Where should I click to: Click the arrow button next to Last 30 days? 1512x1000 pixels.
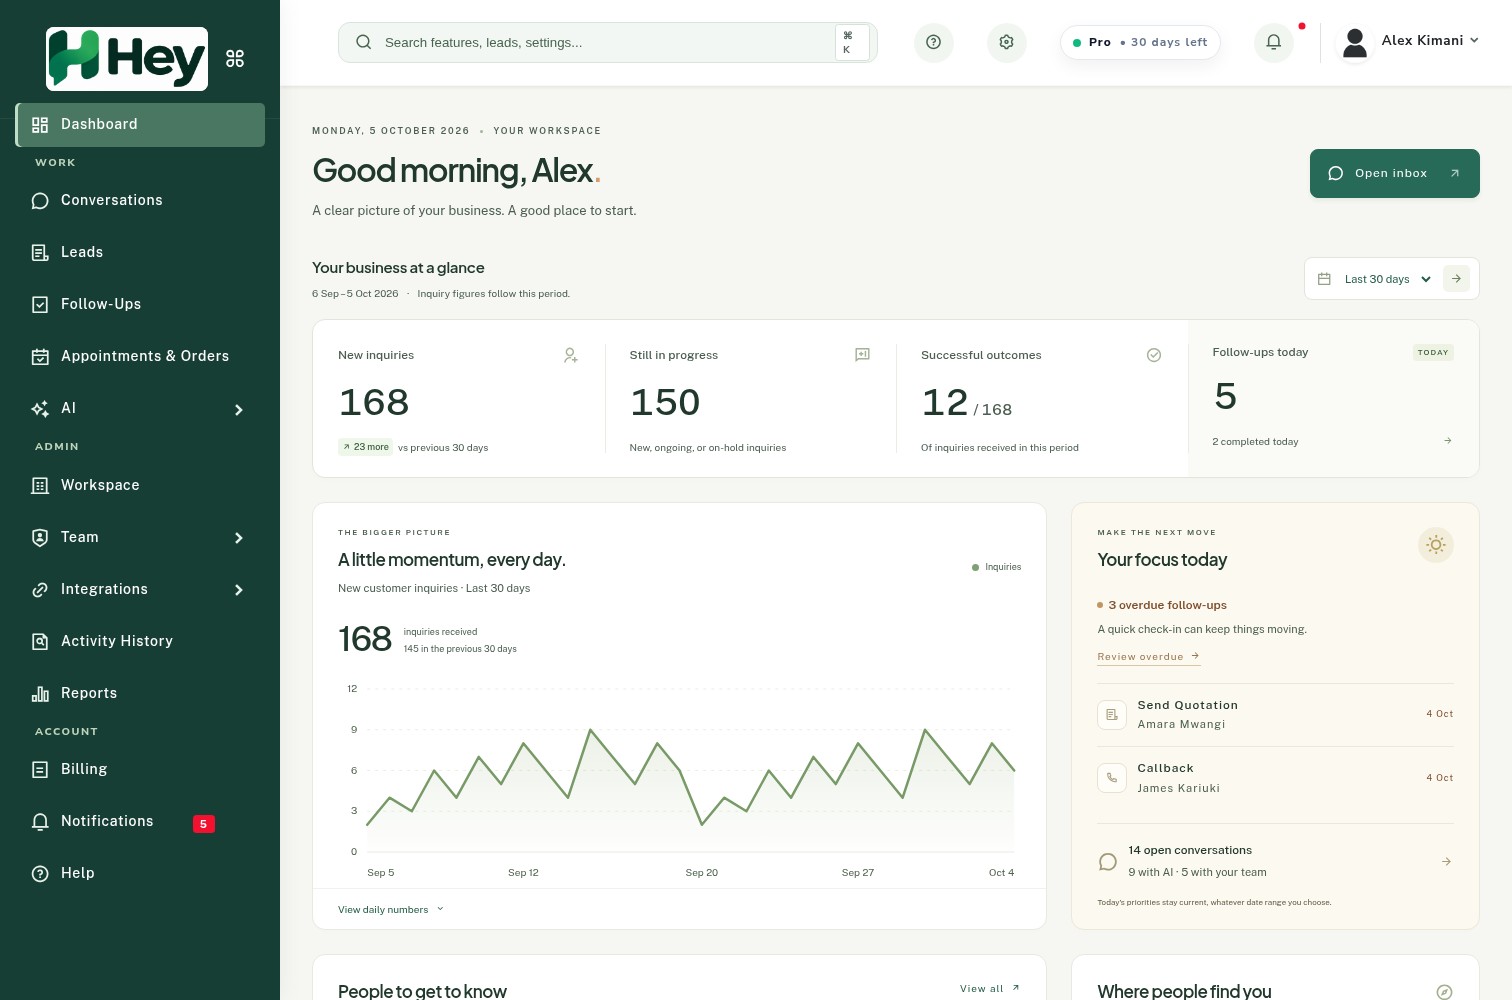click(x=1457, y=279)
